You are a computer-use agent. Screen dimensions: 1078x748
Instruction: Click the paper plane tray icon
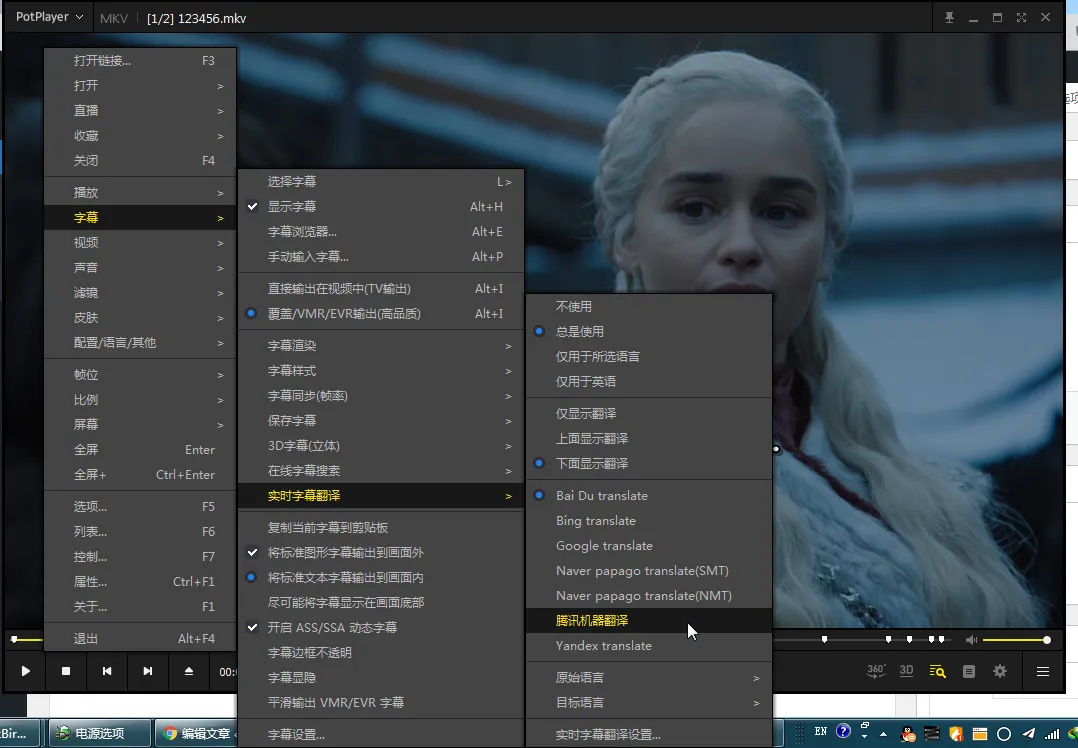1028,734
